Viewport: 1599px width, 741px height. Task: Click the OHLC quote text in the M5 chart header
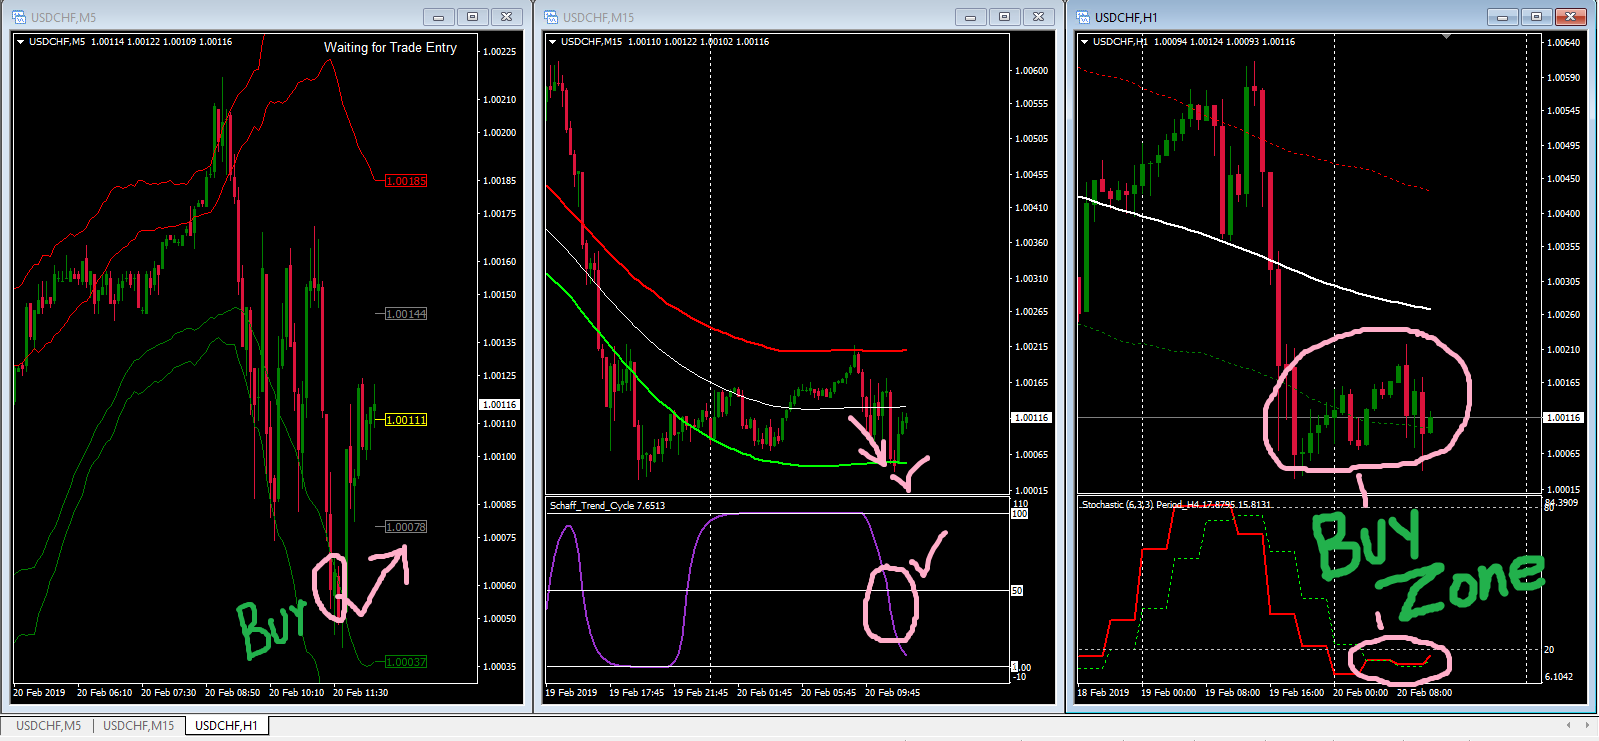tap(161, 42)
